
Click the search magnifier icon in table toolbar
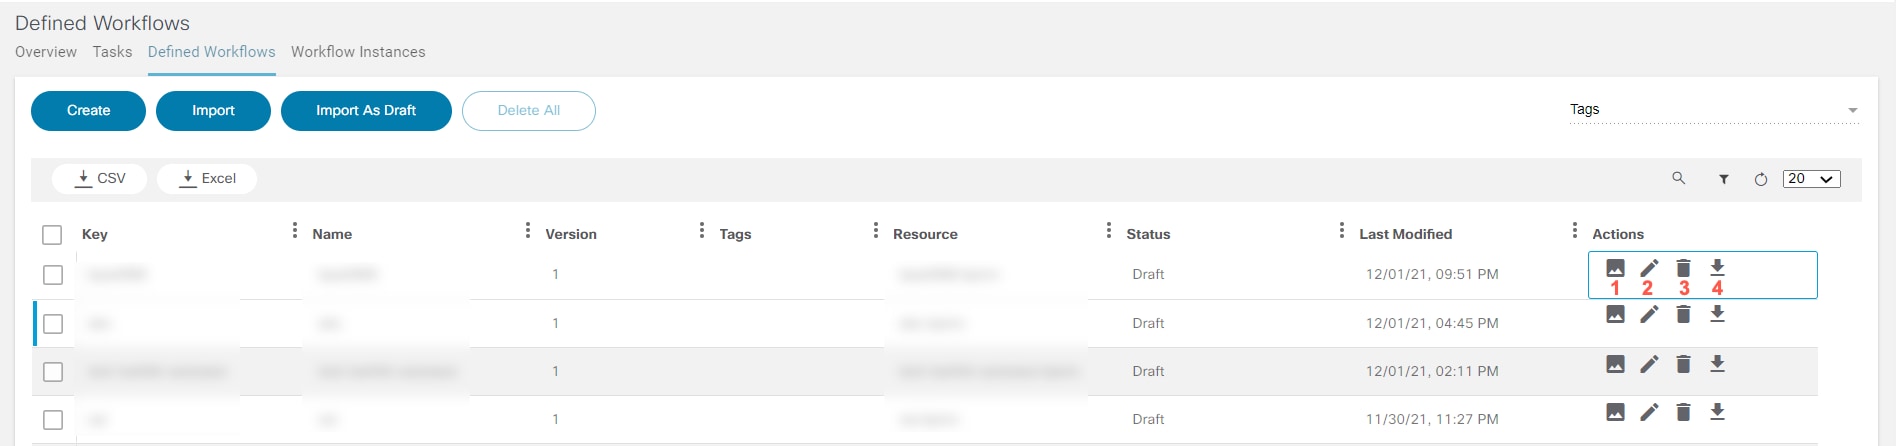tap(1678, 178)
